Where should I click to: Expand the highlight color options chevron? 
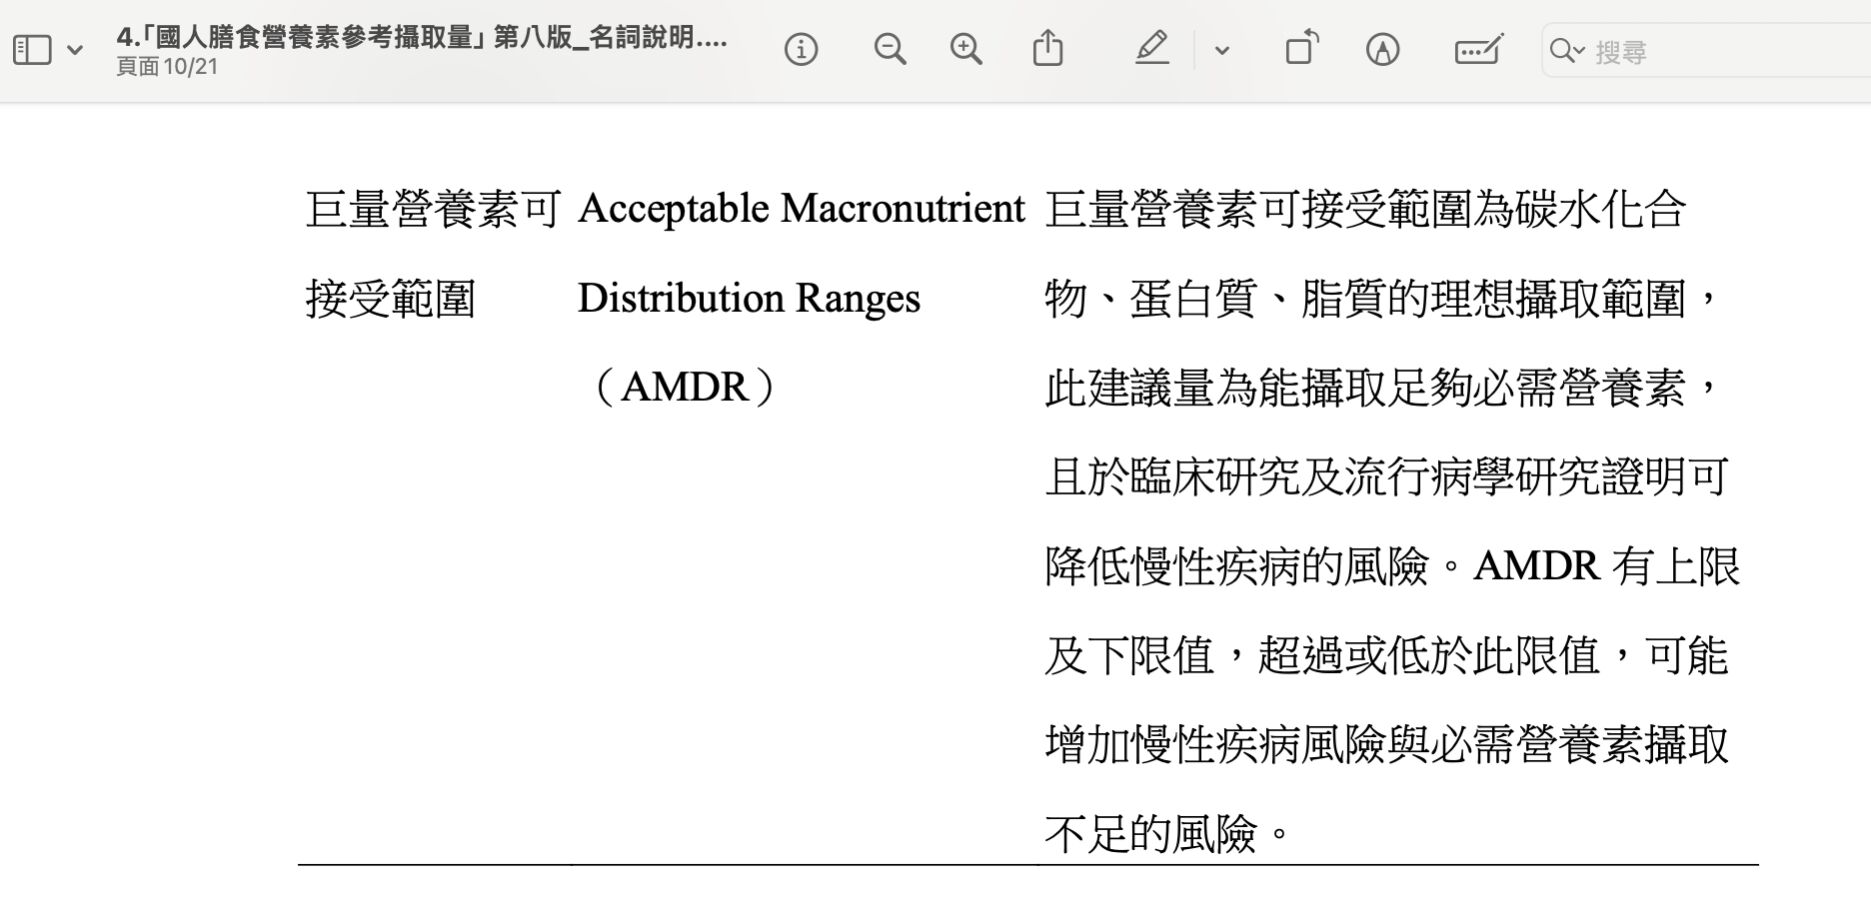point(1221,51)
